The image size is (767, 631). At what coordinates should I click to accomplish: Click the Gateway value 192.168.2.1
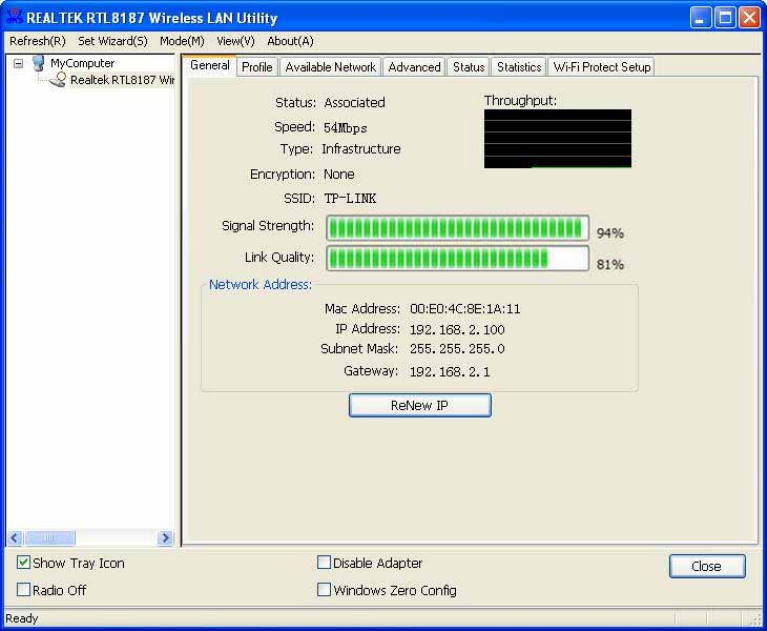[450, 372]
